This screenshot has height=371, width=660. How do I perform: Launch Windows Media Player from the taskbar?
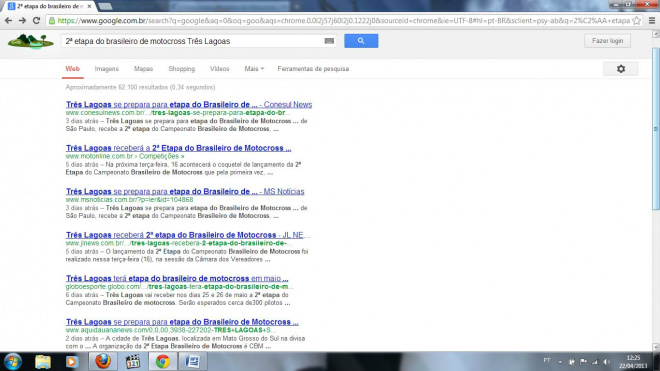pyautogui.click(x=72, y=362)
